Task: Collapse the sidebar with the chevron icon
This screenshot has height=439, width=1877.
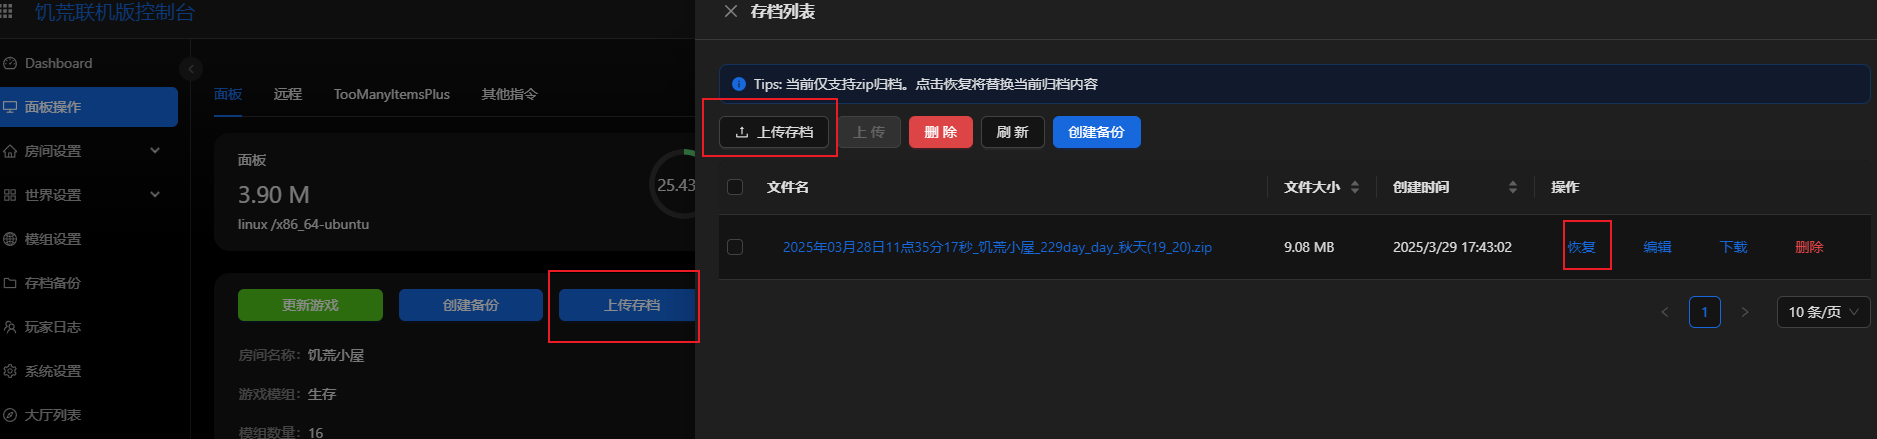Action: (x=191, y=69)
